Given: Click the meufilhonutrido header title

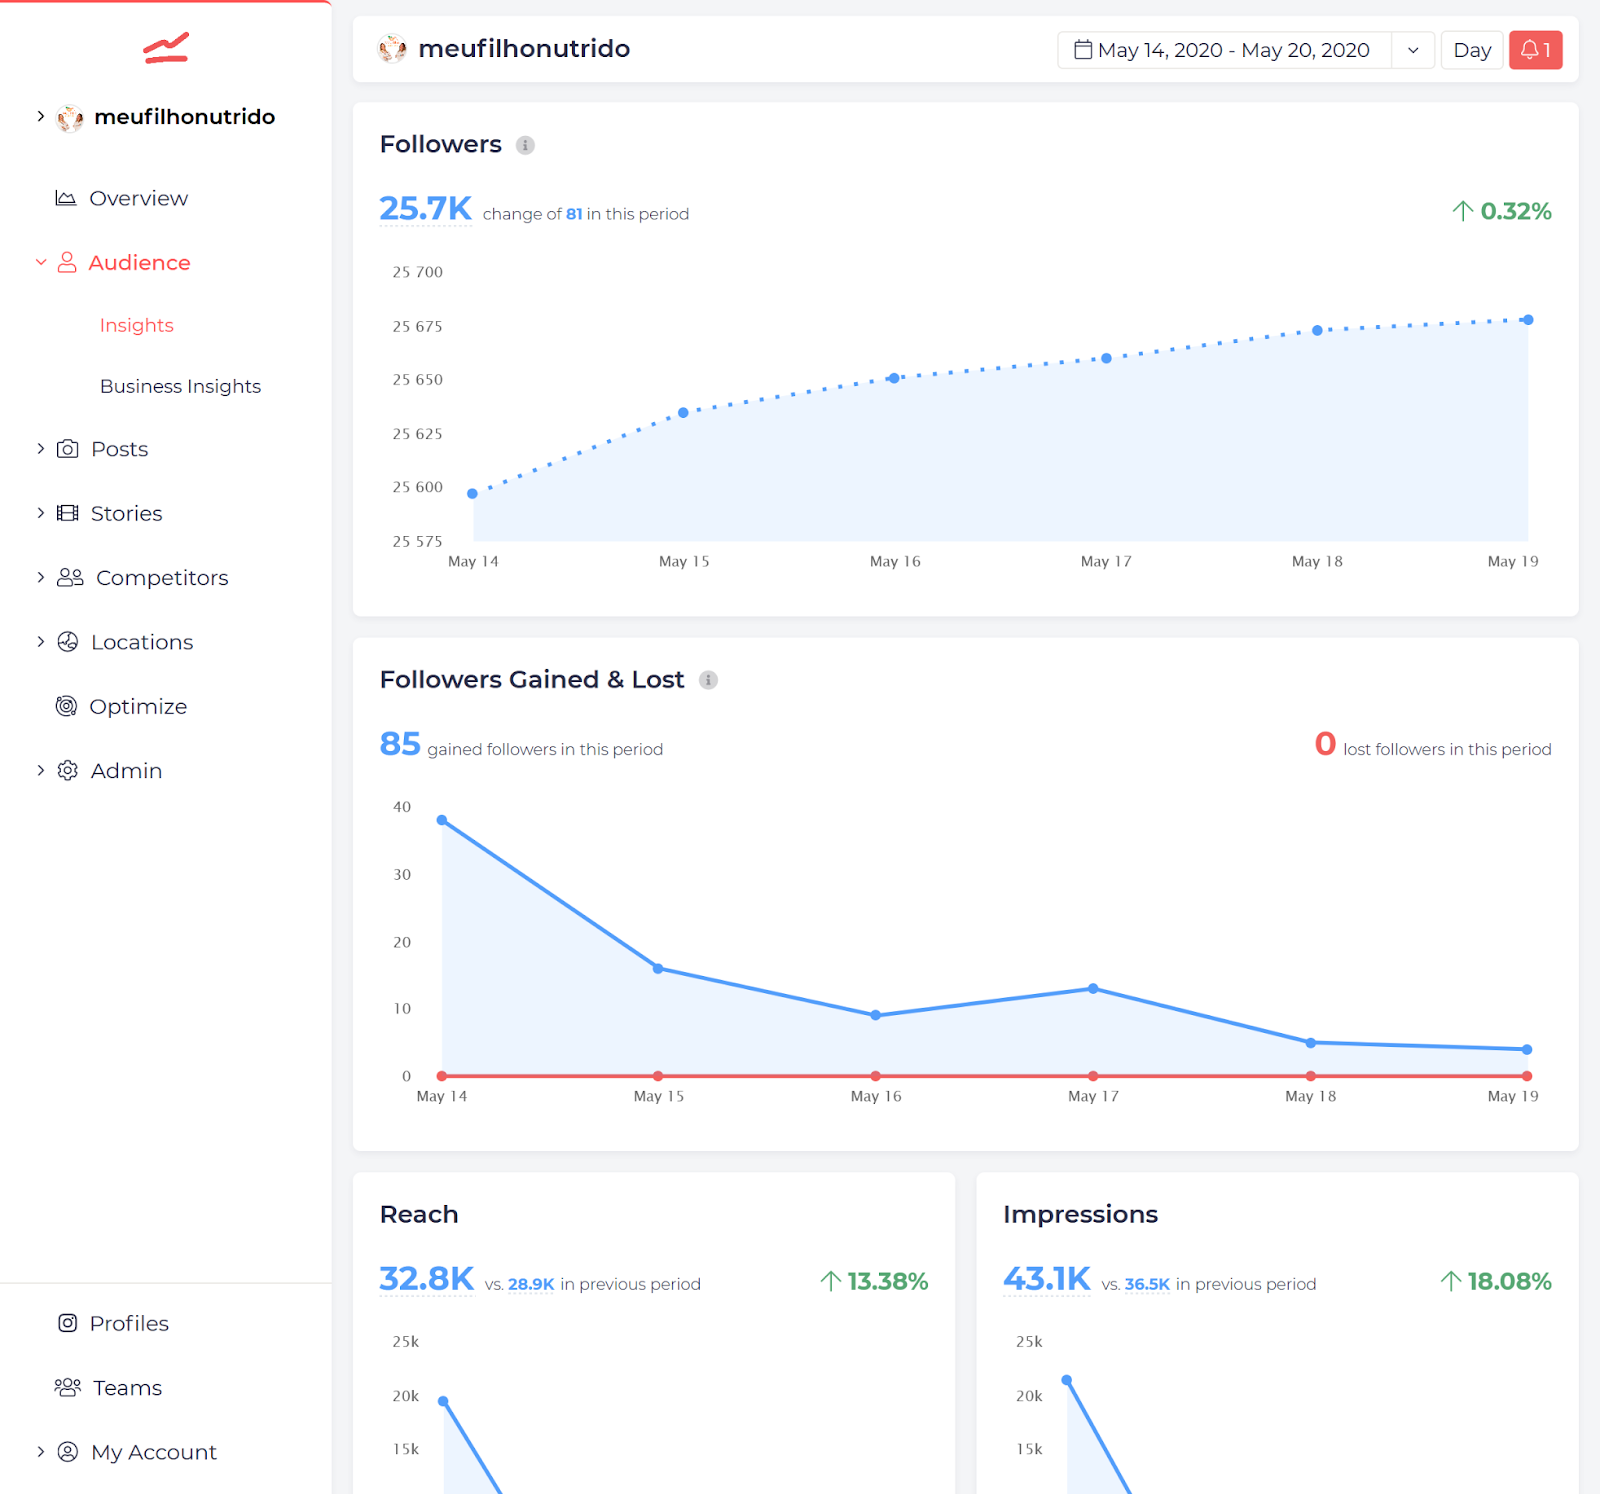Looking at the screenshot, I should [524, 48].
